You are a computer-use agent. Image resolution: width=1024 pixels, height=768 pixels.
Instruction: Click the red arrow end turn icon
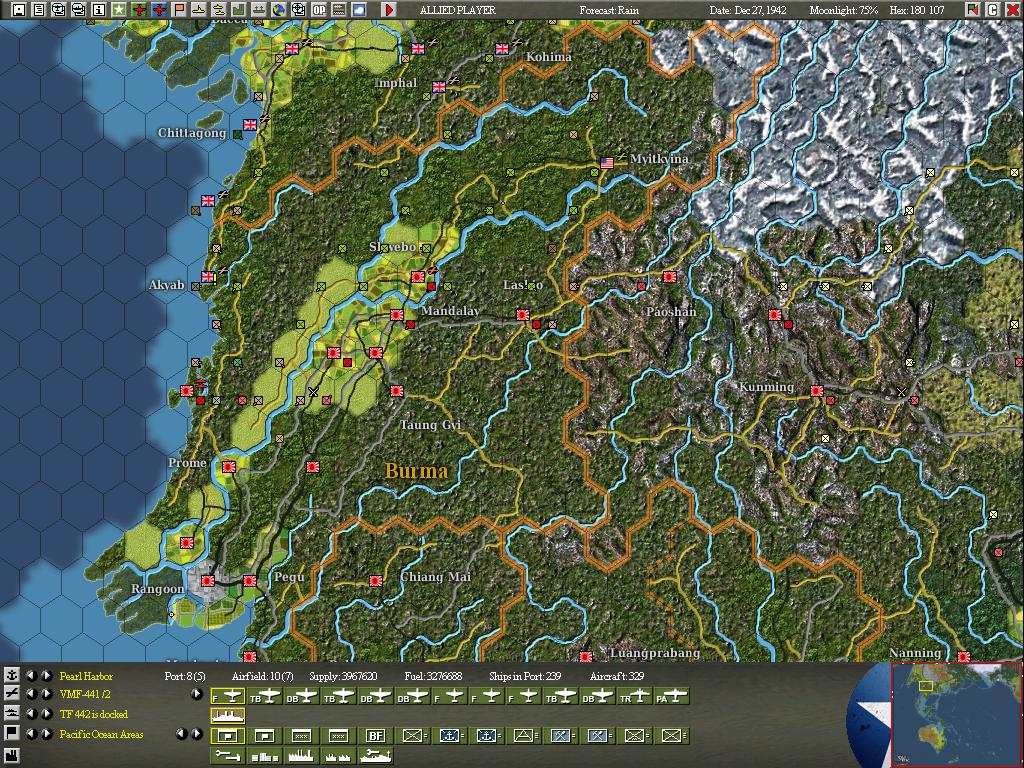(x=389, y=9)
